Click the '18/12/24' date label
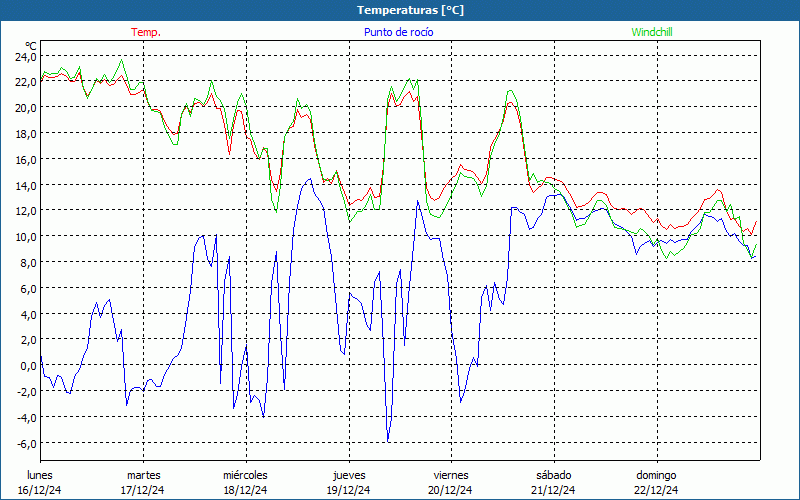Screen dimensions: 800x500 (x=245, y=490)
